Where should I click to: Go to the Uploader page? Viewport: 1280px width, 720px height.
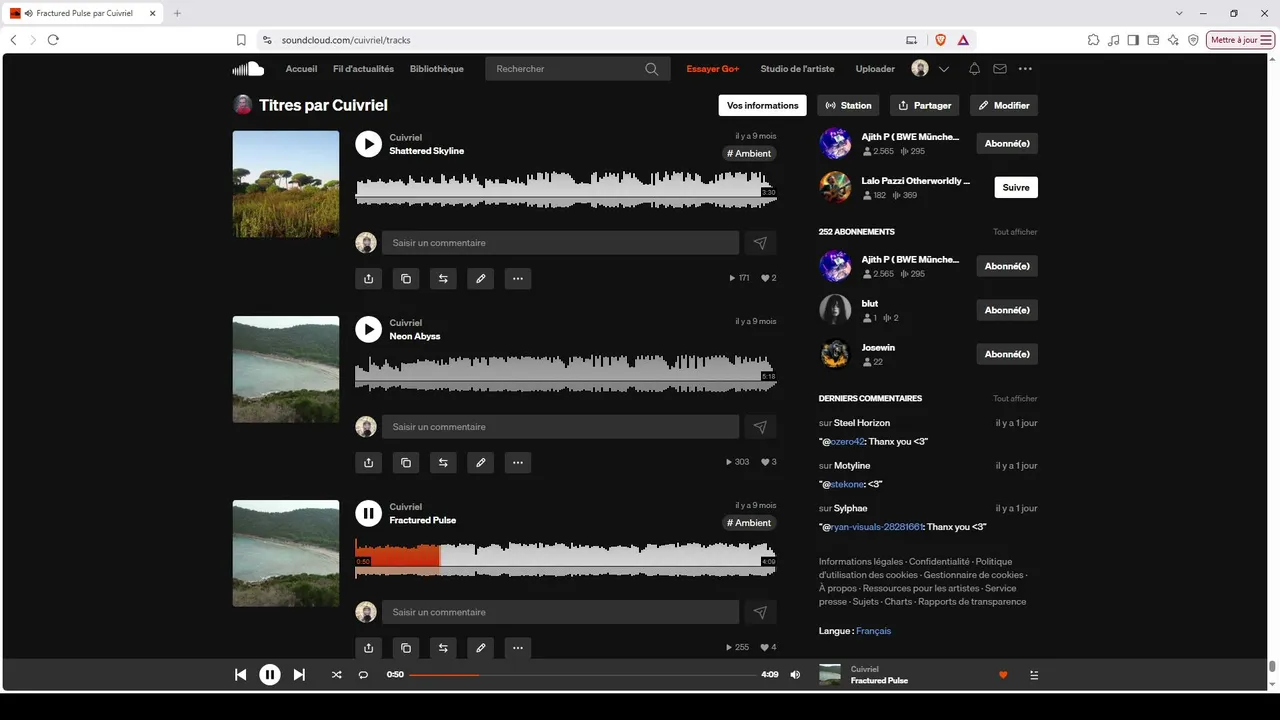(x=875, y=69)
